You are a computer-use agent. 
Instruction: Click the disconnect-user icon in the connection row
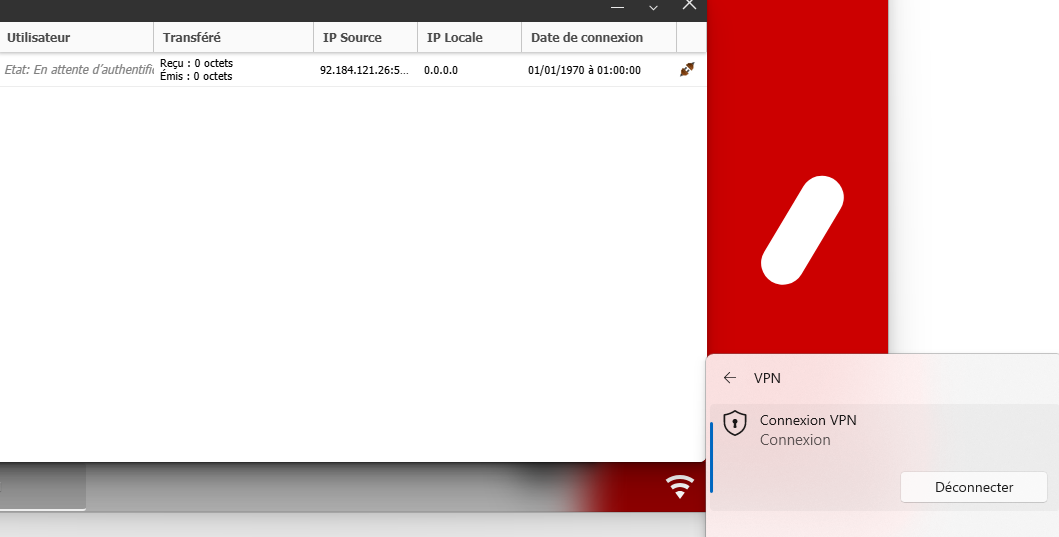[687, 70]
